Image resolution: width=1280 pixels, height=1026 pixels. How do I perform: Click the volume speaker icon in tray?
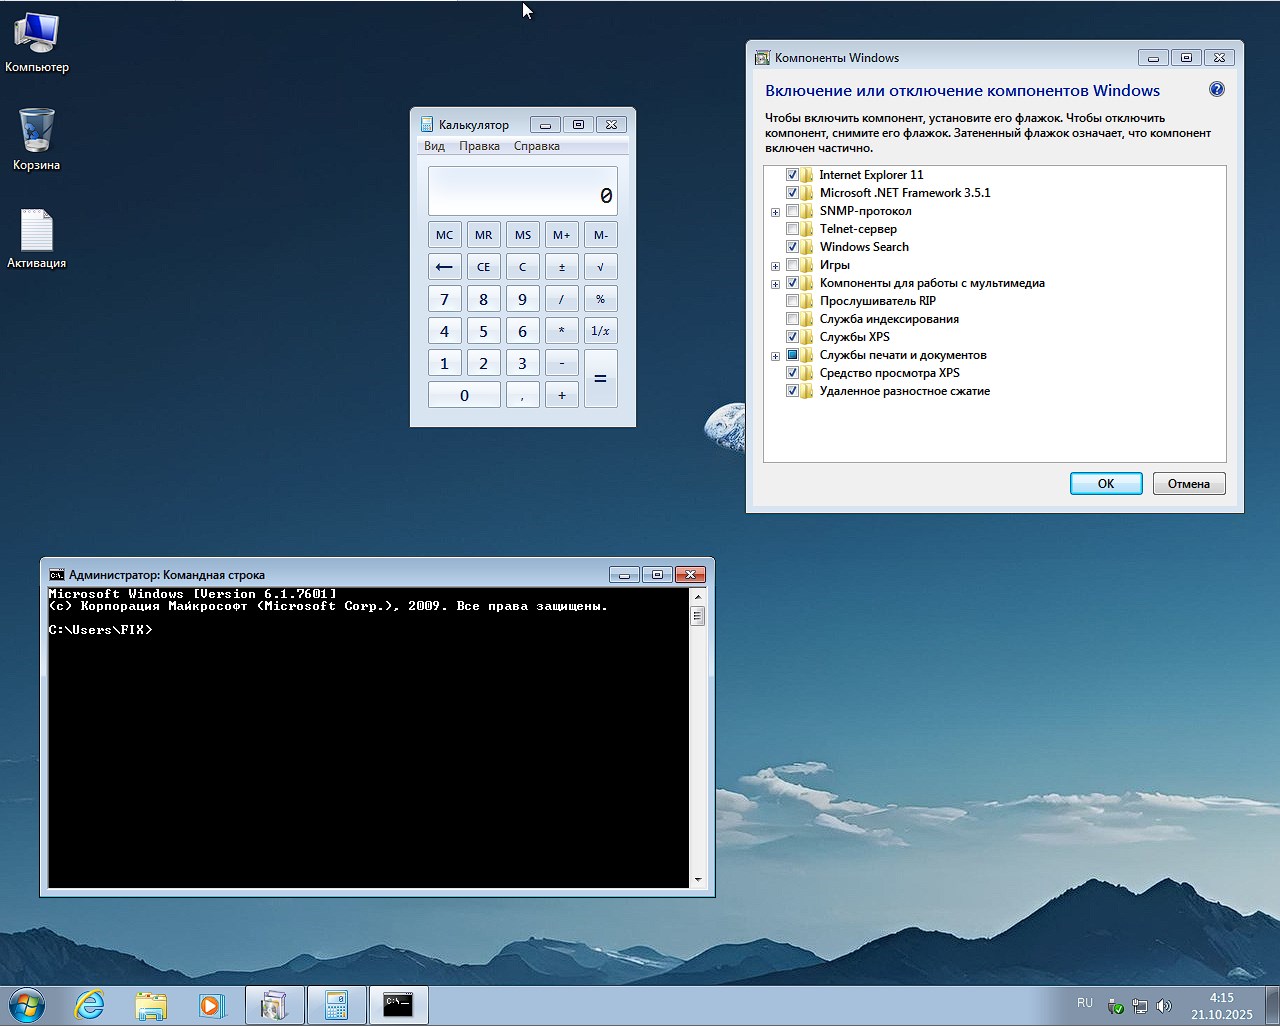[1163, 1006]
